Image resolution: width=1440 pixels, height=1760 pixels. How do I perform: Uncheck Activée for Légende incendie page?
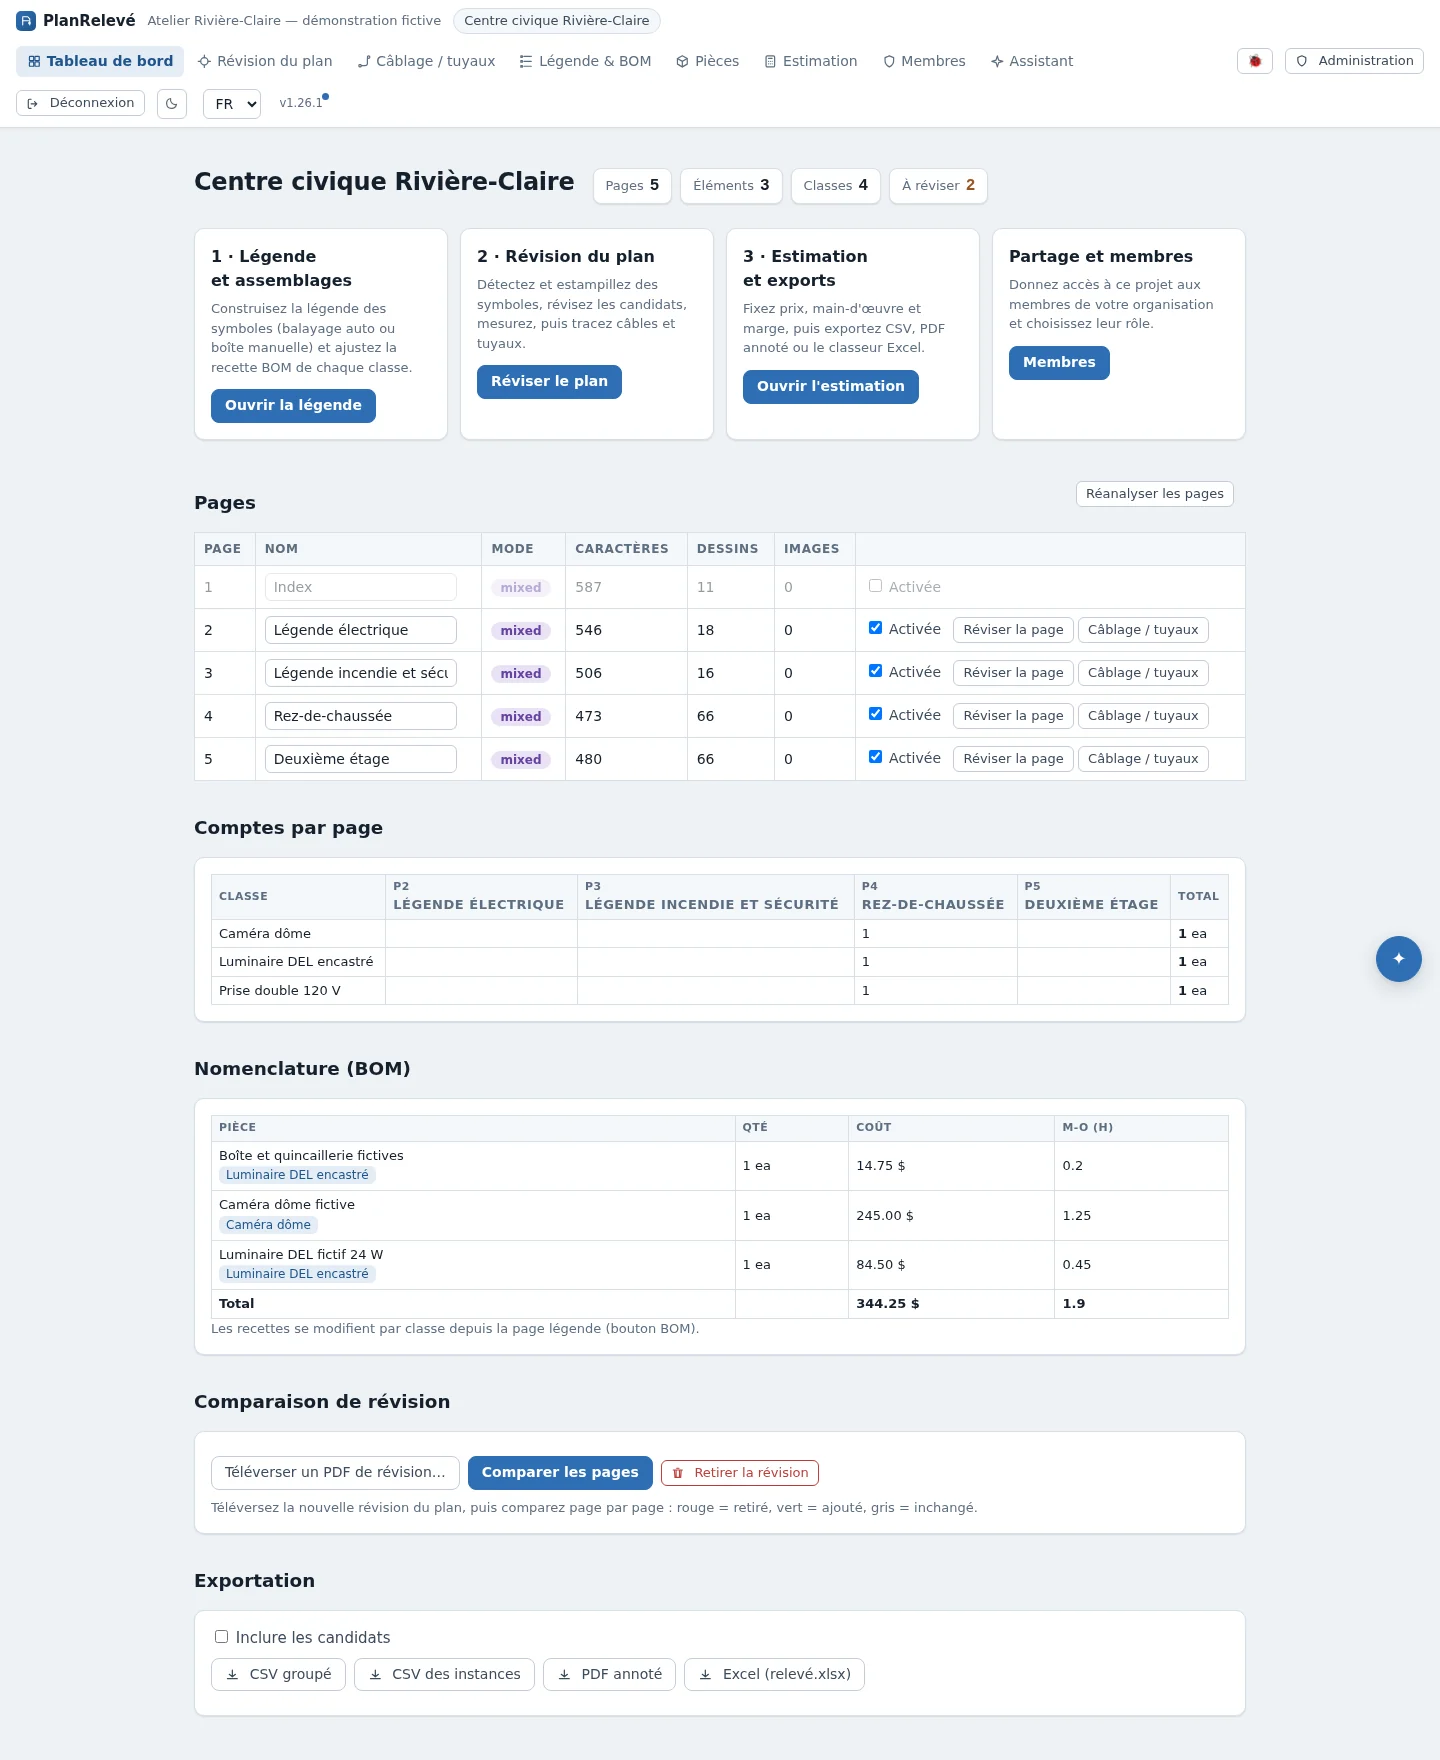875,671
